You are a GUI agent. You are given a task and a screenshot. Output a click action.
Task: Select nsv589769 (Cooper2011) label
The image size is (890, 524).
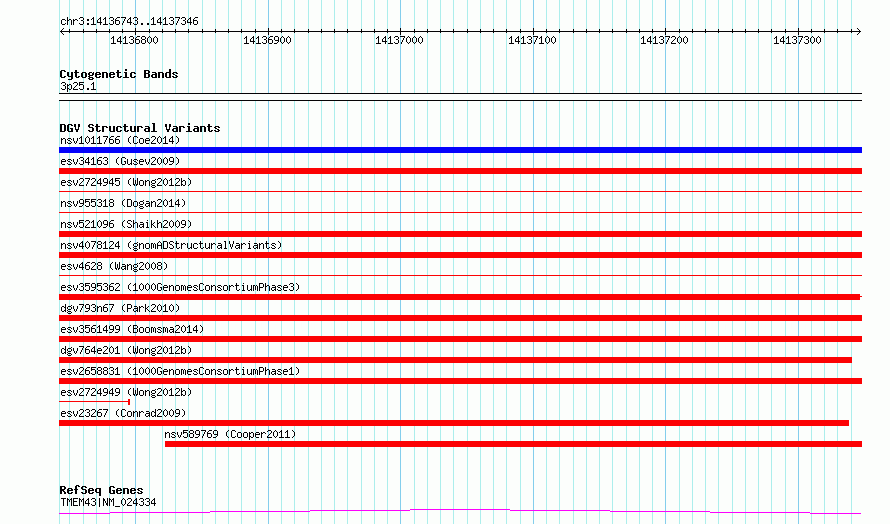tap(230, 434)
